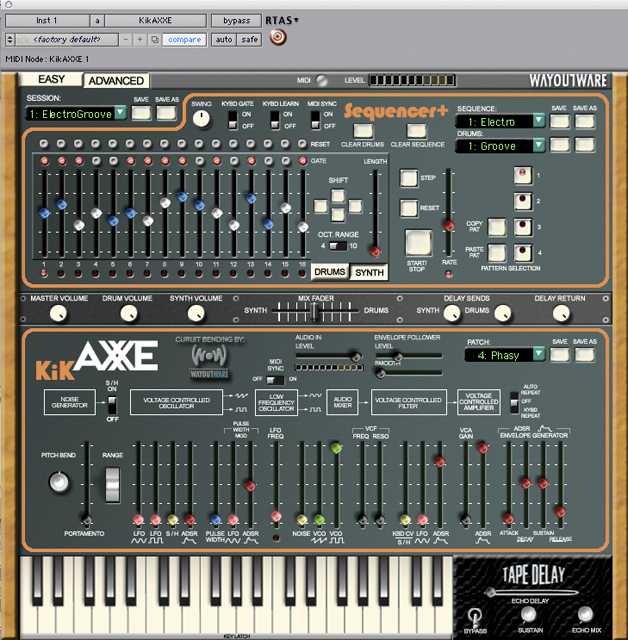Click the bypass button
This screenshot has width=628, height=640.
click(236, 20)
